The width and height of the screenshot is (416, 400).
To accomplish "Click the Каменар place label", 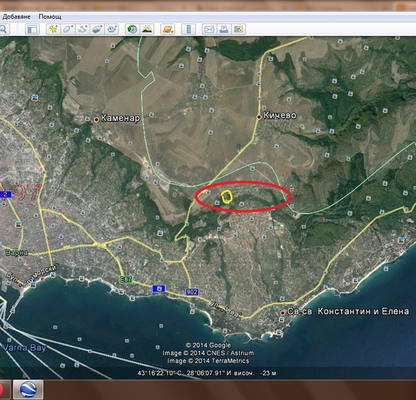I will pyautogui.click(x=120, y=118).
